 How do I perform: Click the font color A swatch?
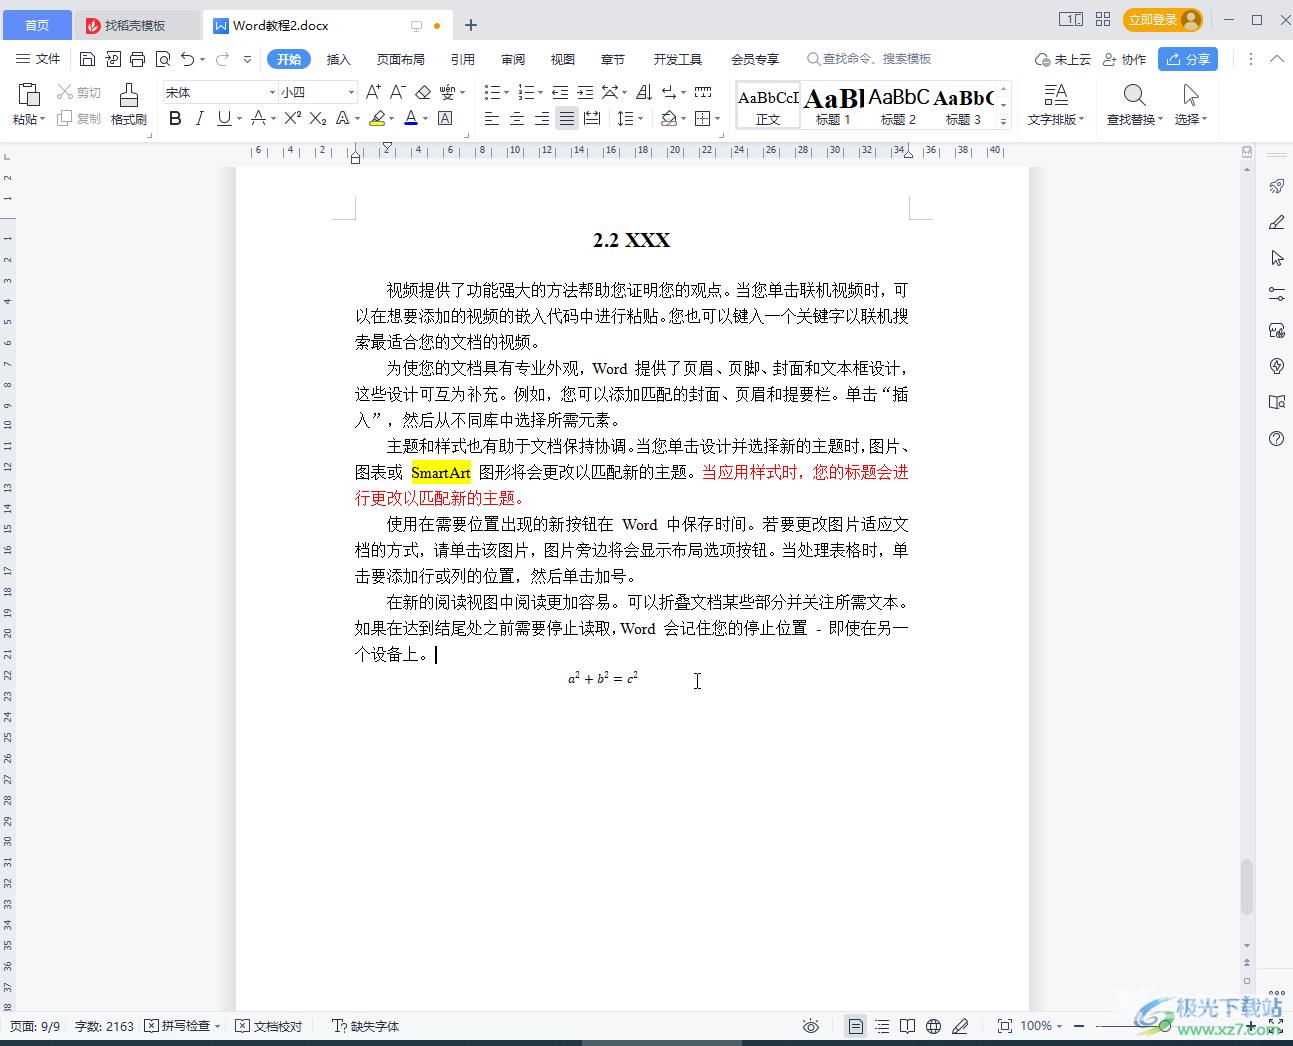[410, 118]
